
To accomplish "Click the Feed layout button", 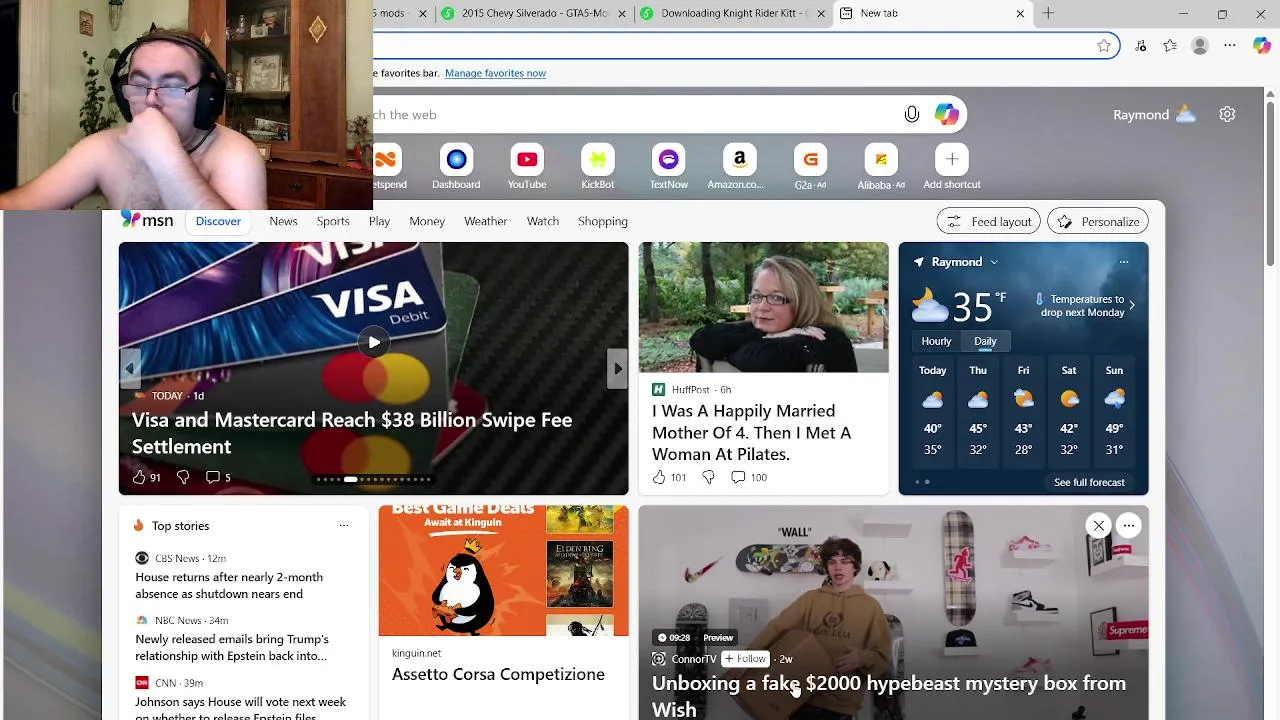I will (989, 221).
